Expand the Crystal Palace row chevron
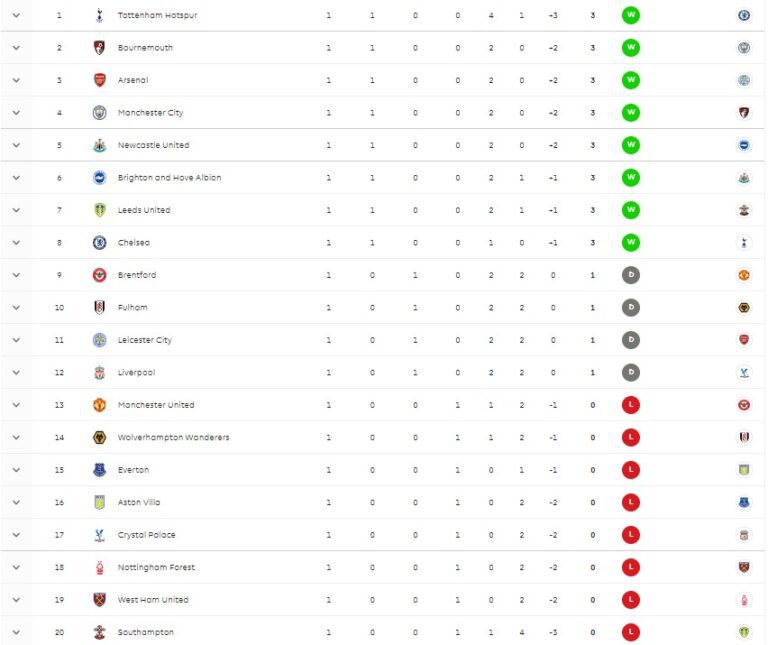This screenshot has width=768, height=645. 16,535
